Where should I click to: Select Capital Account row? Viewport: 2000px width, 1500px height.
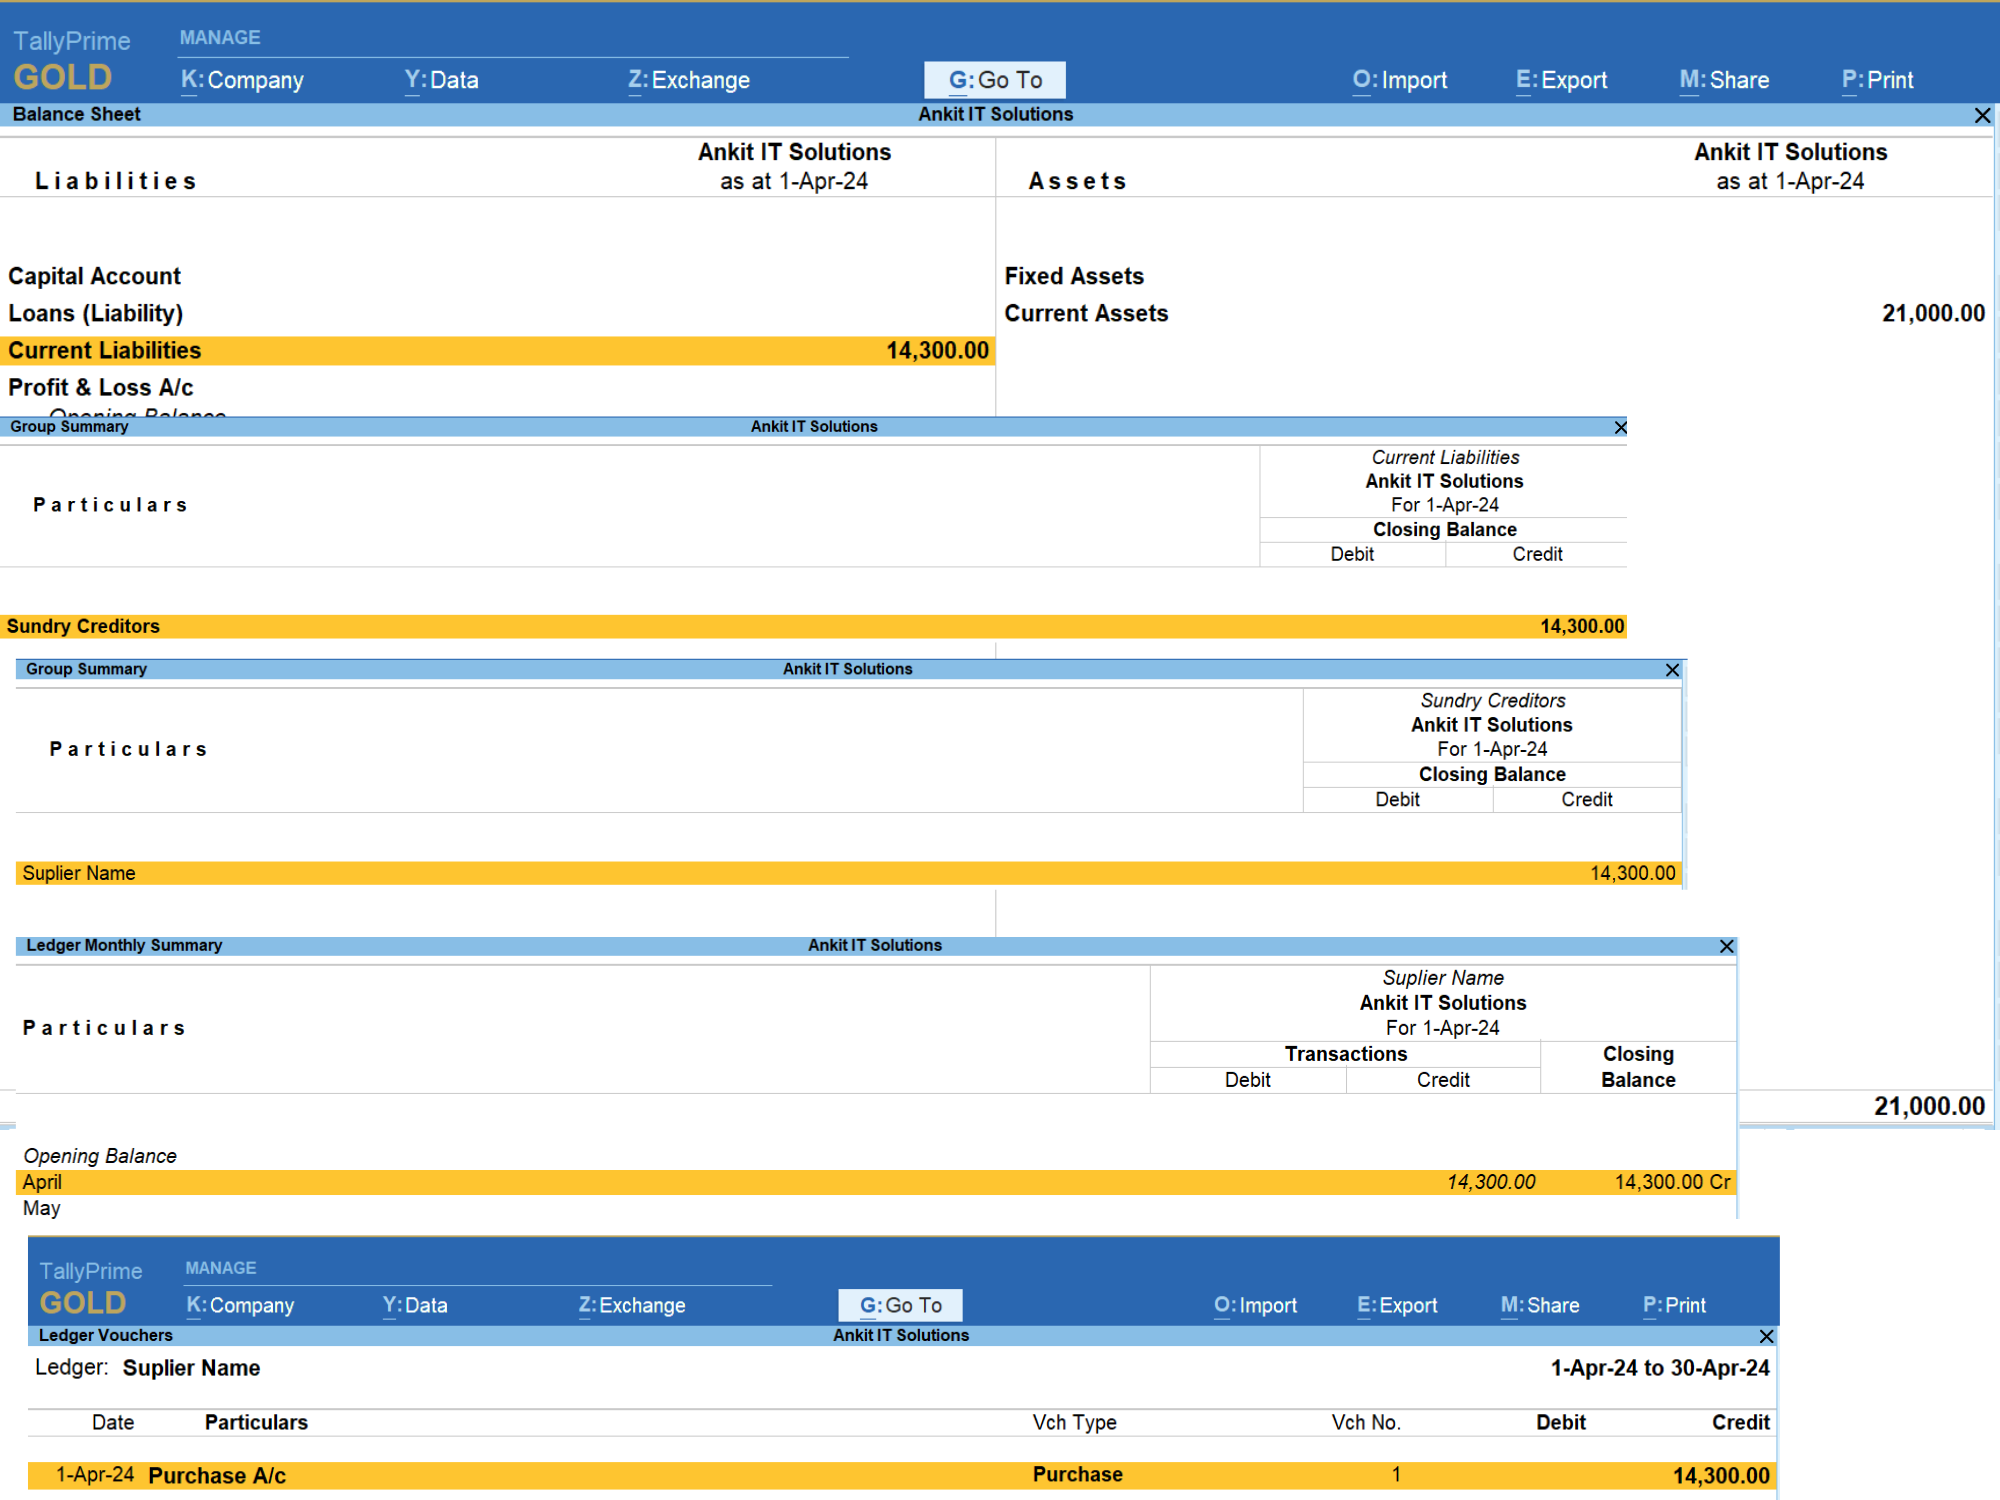497,276
